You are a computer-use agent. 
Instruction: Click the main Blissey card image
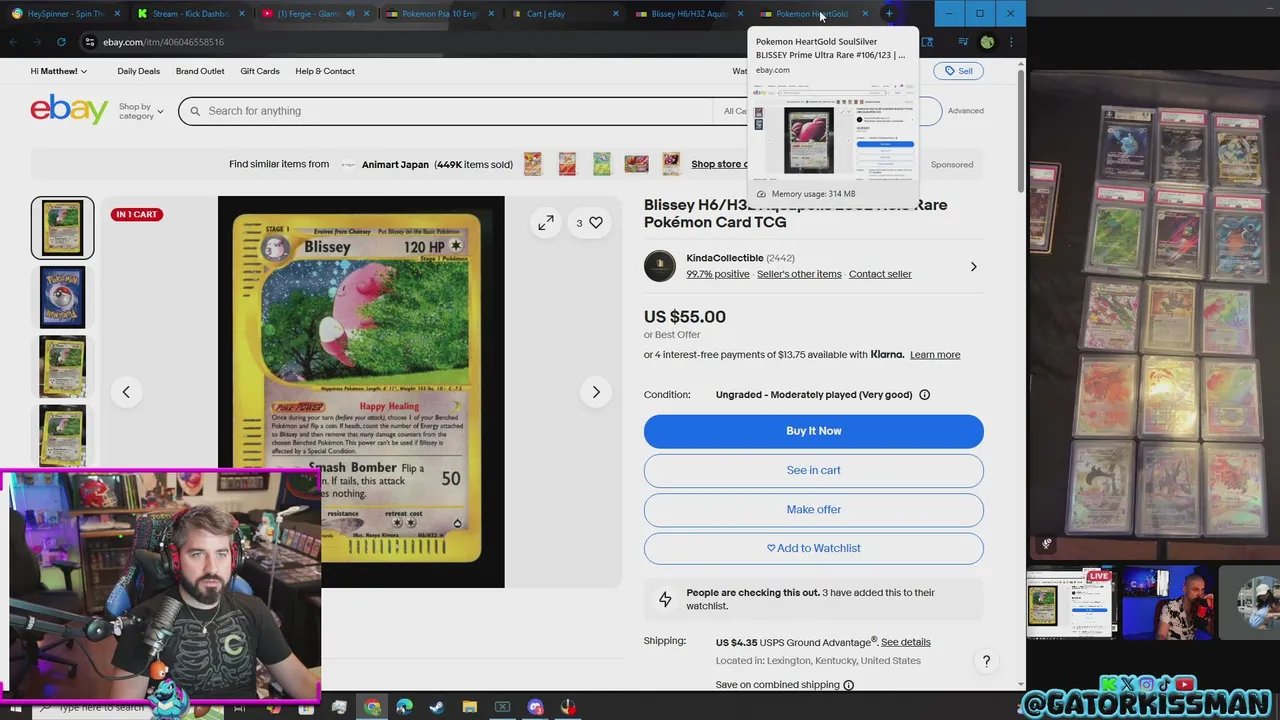point(361,392)
